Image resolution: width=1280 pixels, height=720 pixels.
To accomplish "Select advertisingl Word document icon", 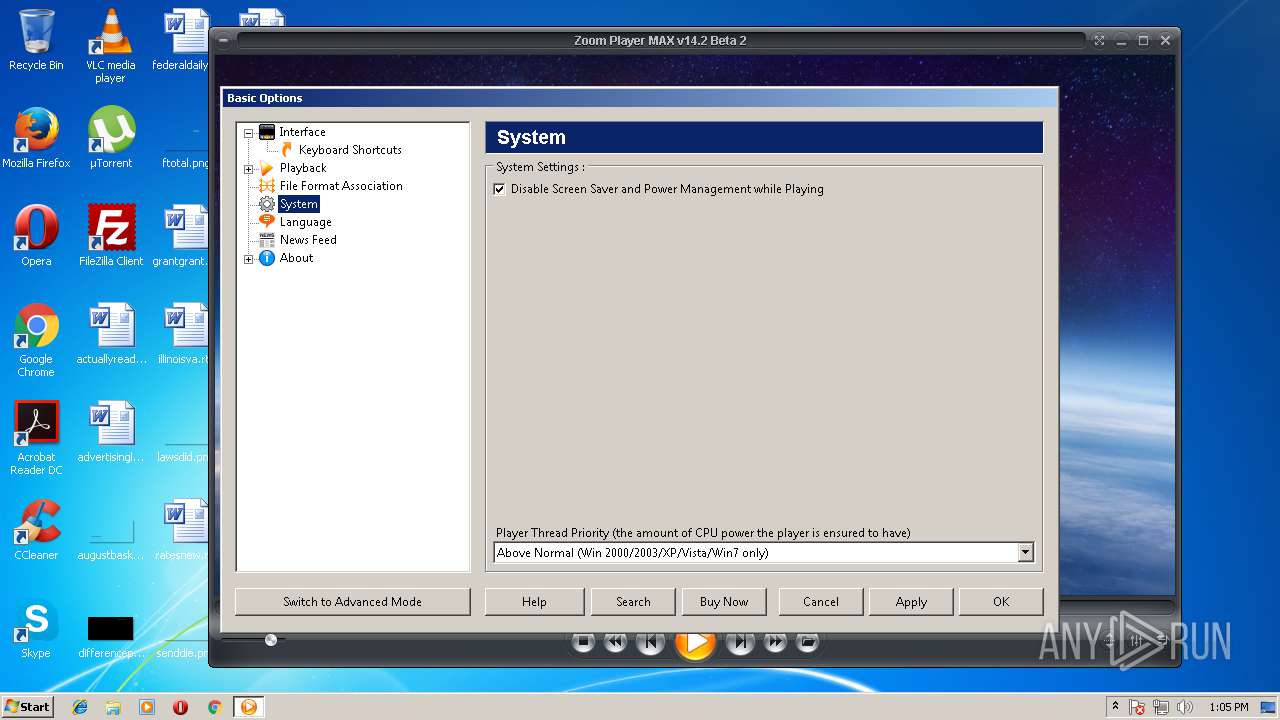I will (111, 432).
